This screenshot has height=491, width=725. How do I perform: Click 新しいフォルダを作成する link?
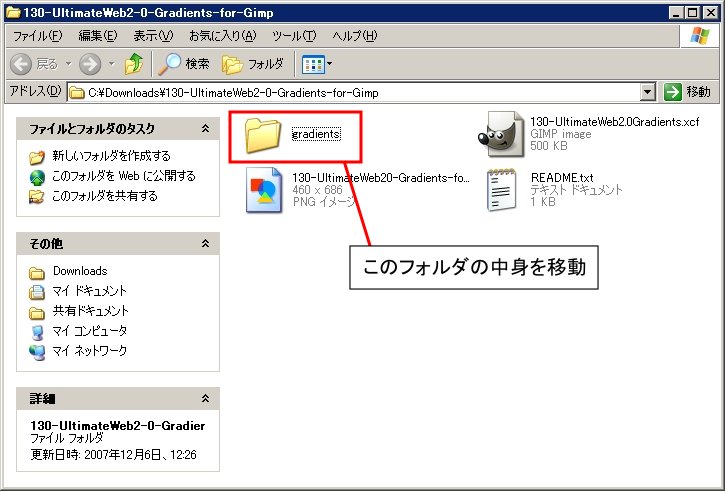111,156
